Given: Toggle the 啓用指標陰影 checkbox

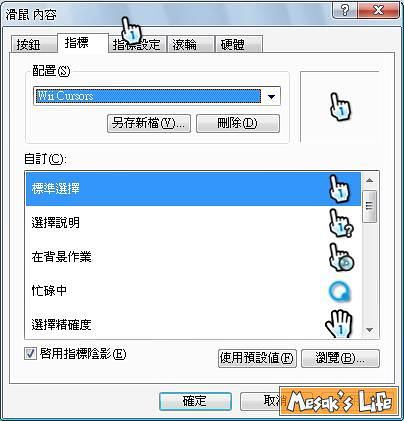Looking at the screenshot, I should pos(30,354).
